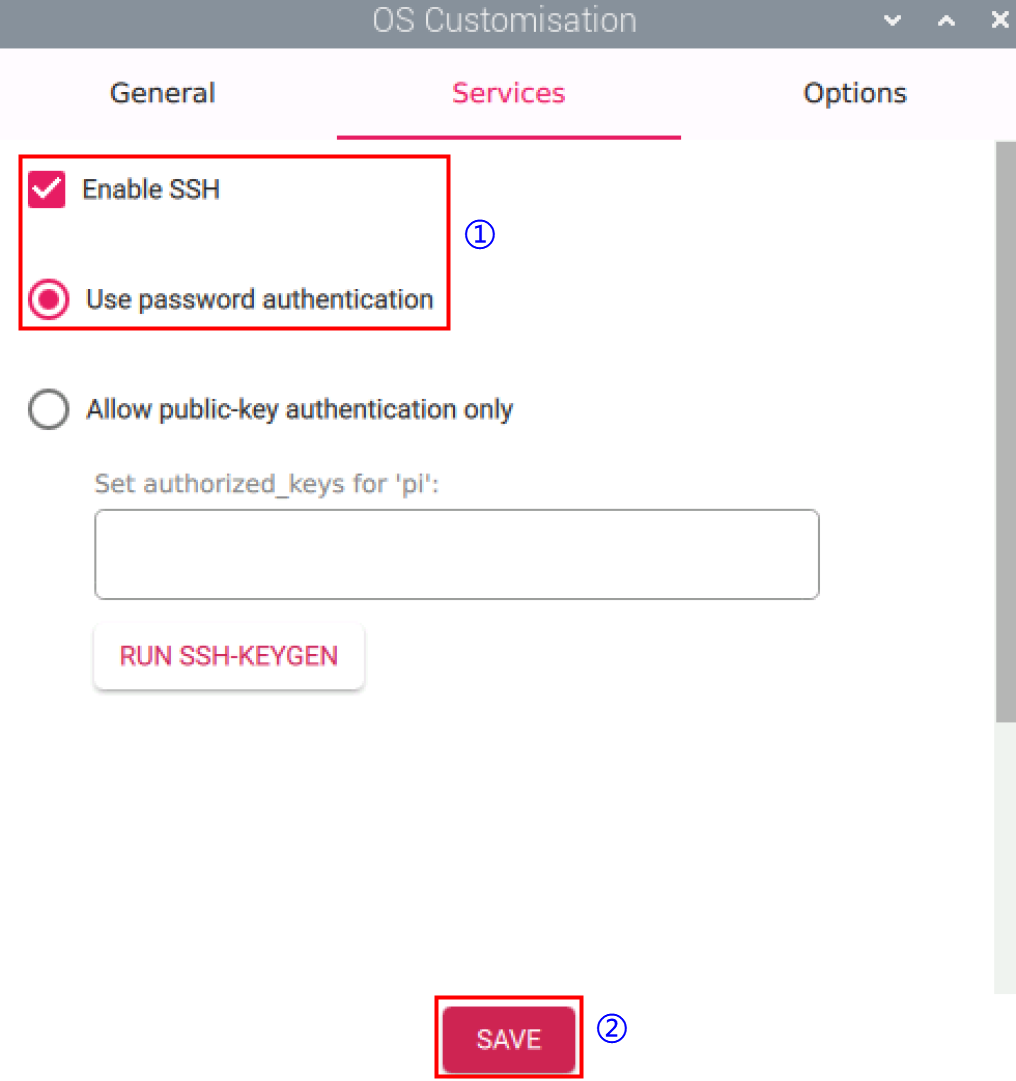Click the circled number 2 annotation

(611, 1028)
